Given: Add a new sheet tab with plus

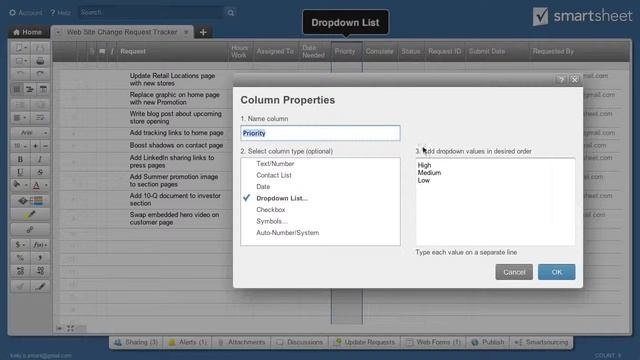Looking at the screenshot, I should 203,32.
